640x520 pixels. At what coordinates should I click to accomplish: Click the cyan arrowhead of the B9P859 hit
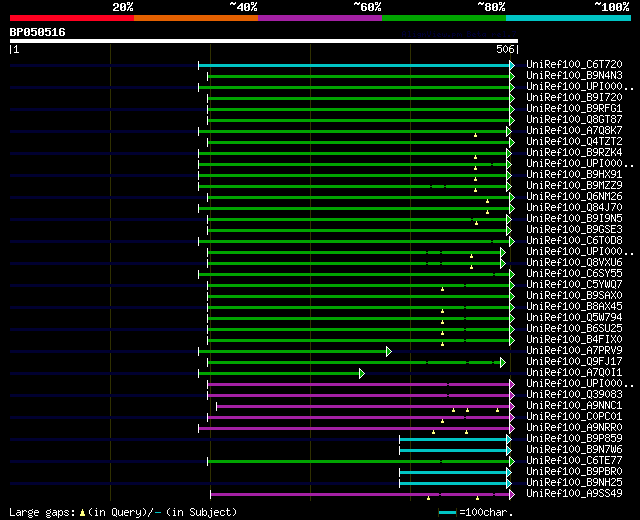509,440
